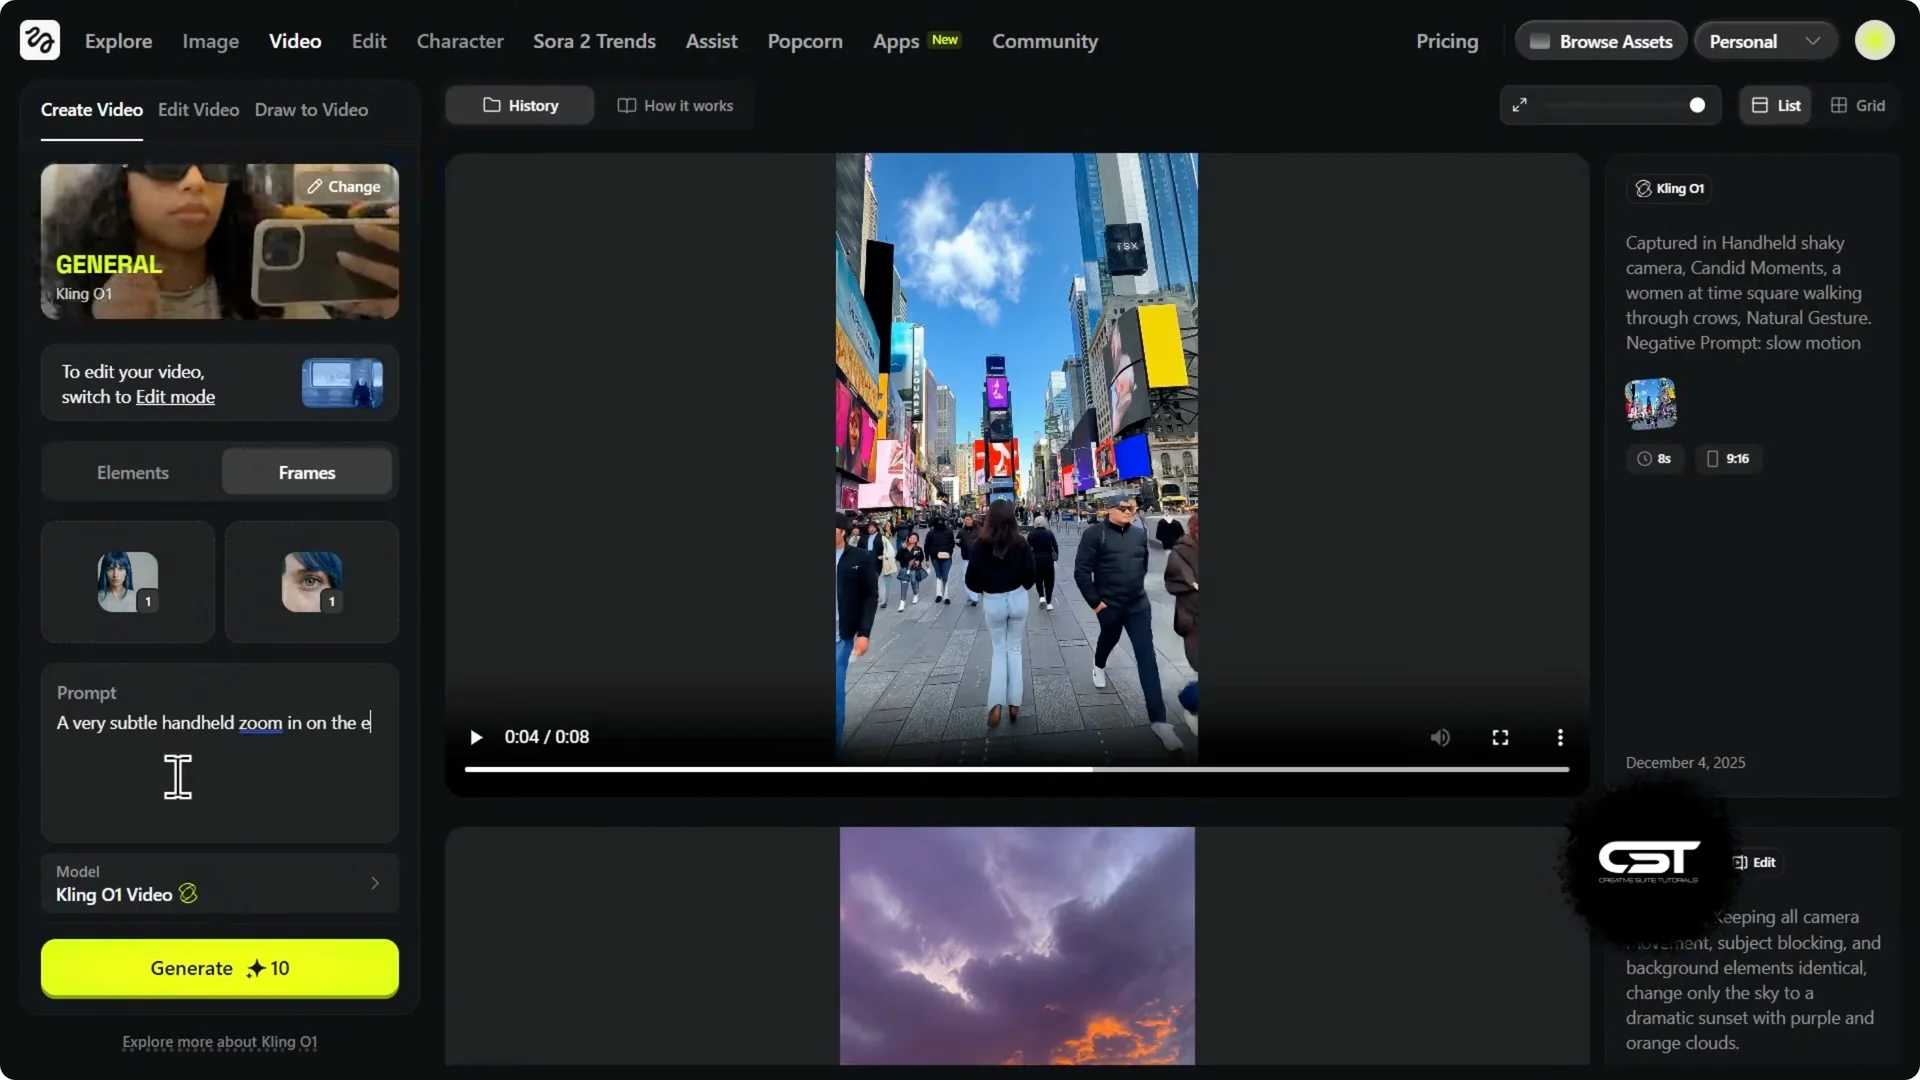
Task: Open video three-dot options menu
Action: point(1560,738)
